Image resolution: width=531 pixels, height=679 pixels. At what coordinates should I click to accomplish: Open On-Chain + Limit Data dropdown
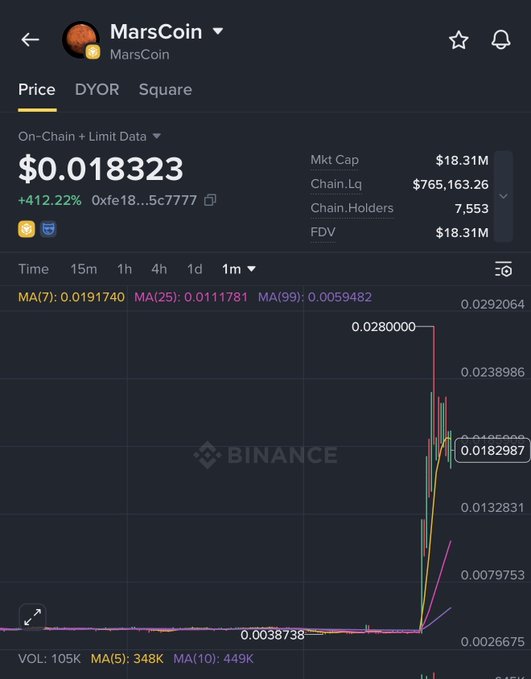pos(89,136)
